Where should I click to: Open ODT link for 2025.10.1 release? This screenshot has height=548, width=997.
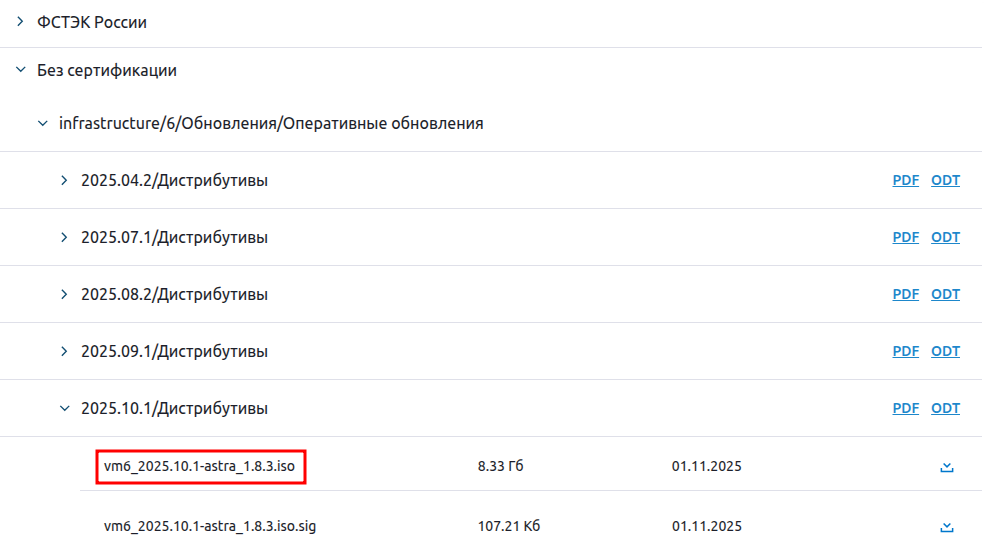point(945,409)
